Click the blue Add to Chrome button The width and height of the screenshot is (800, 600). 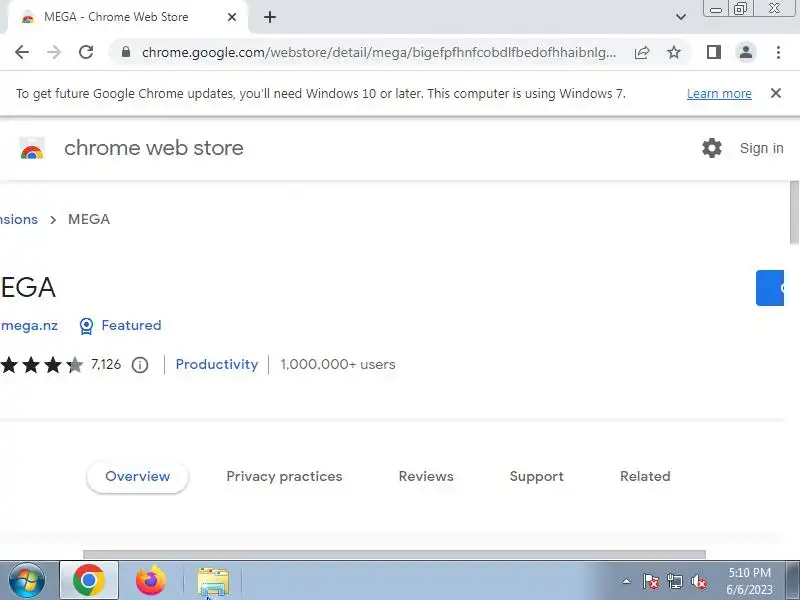(769, 288)
